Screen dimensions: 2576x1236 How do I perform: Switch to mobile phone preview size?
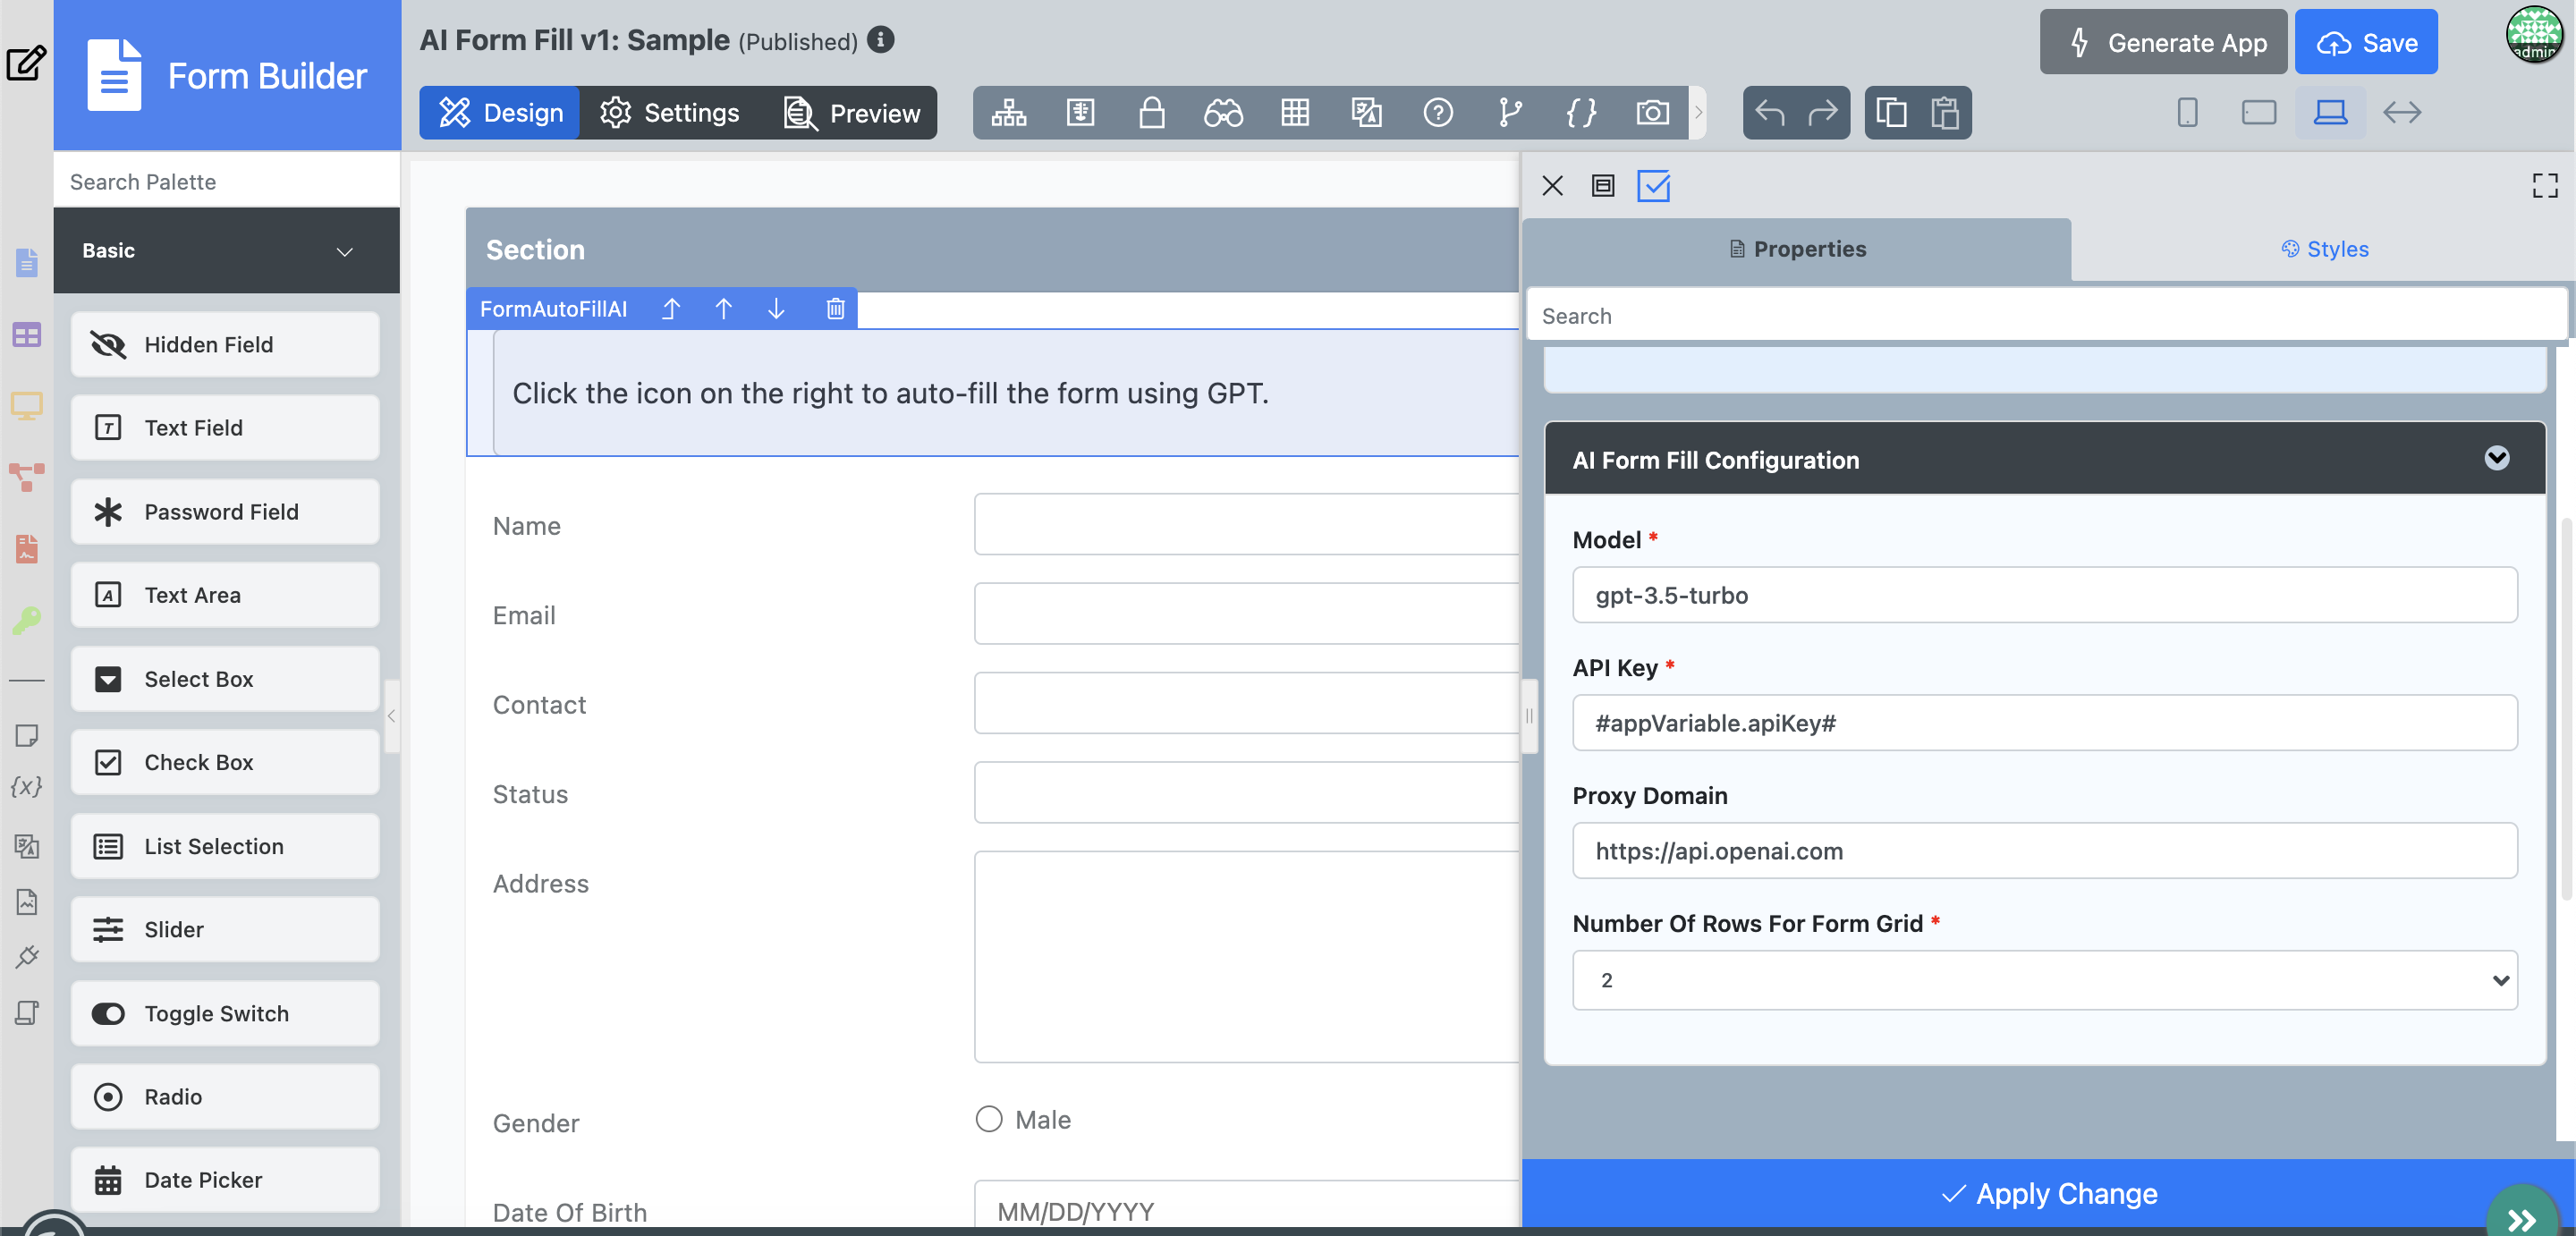click(x=2187, y=112)
